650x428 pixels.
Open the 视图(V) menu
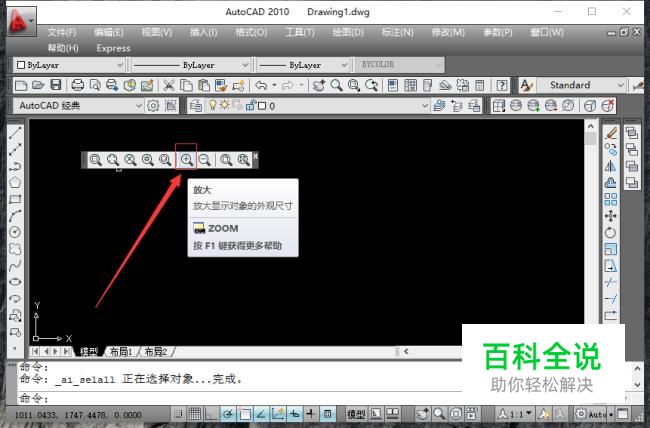(157, 32)
